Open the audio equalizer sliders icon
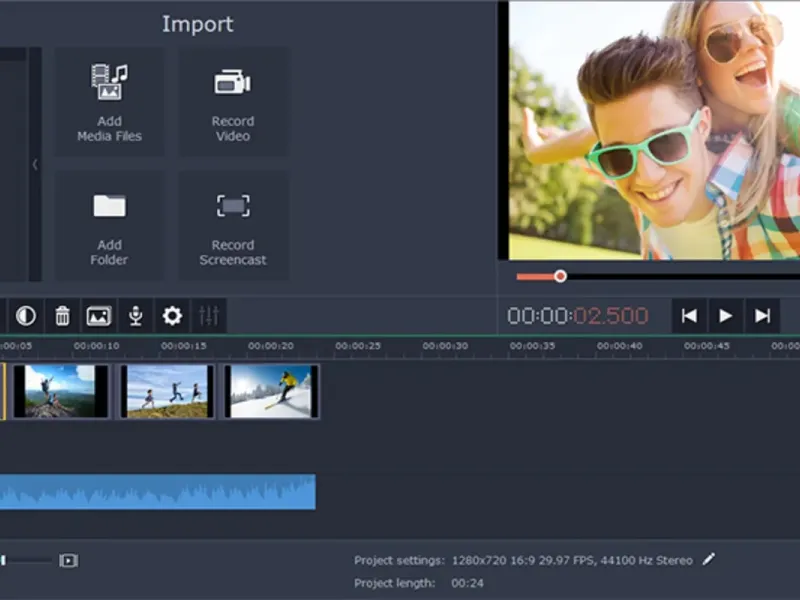This screenshot has height=600, width=800. (x=209, y=316)
